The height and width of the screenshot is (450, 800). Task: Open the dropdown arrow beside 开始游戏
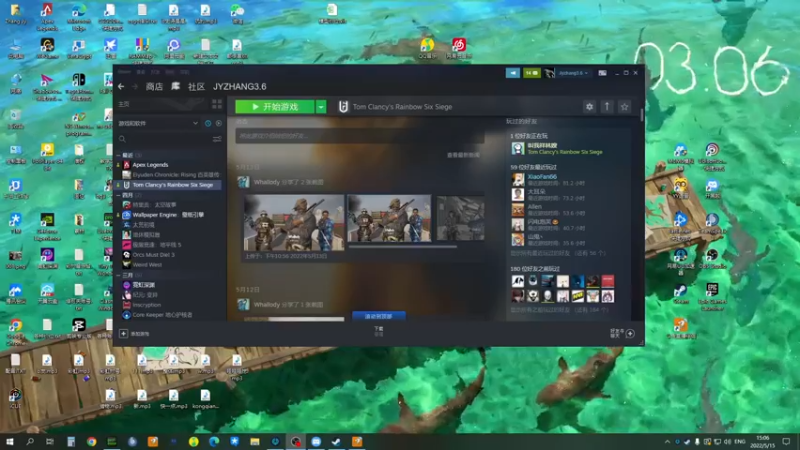pos(320,107)
